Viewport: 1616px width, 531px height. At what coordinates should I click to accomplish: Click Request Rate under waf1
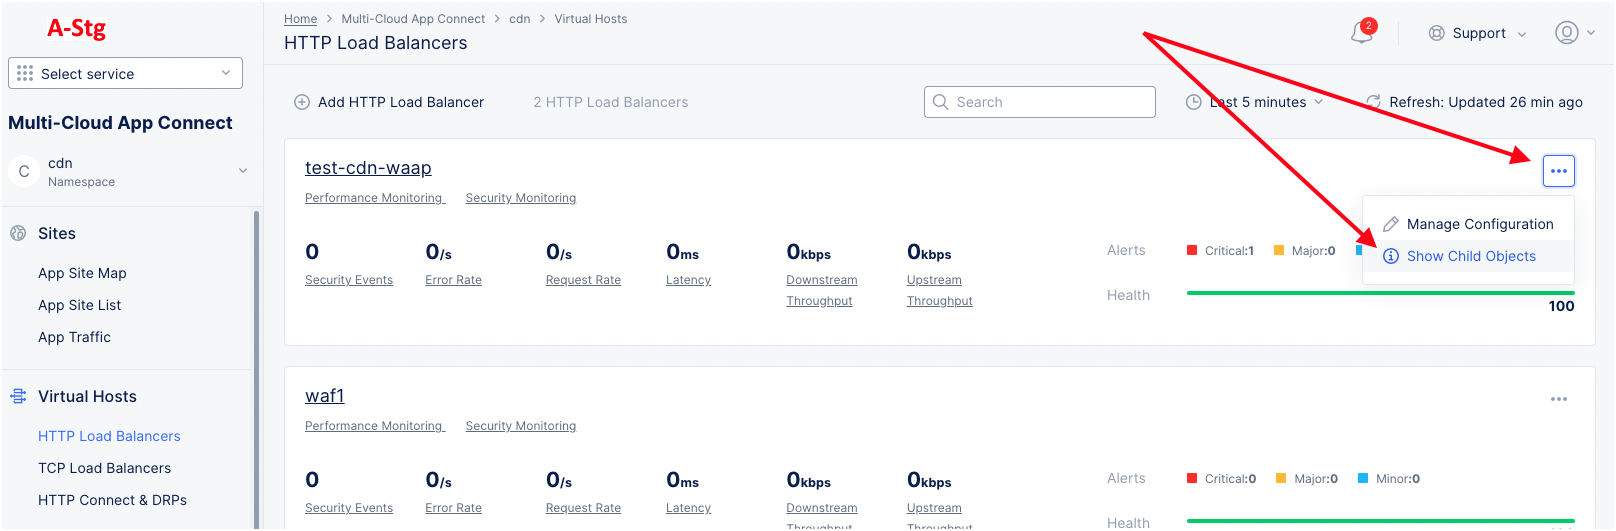pyautogui.click(x=583, y=508)
